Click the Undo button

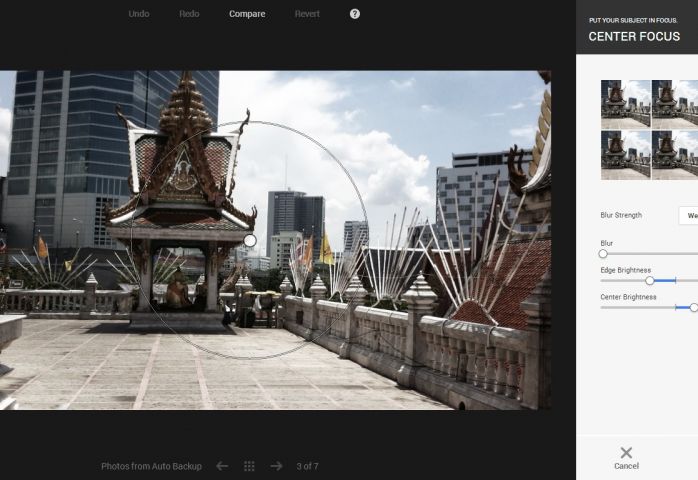tap(139, 14)
